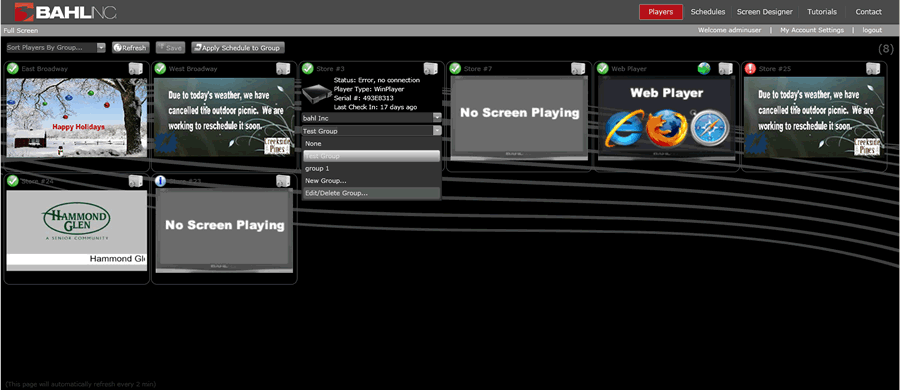This screenshot has width=900, height=390.
Task: Click the green status check on Web Player
Action: (x=603, y=69)
